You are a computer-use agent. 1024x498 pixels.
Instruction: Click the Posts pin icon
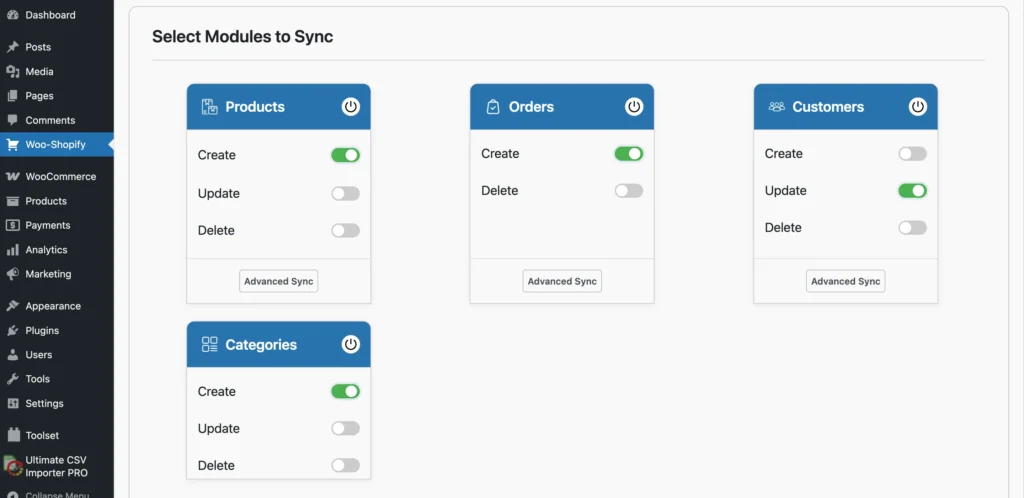coord(12,47)
